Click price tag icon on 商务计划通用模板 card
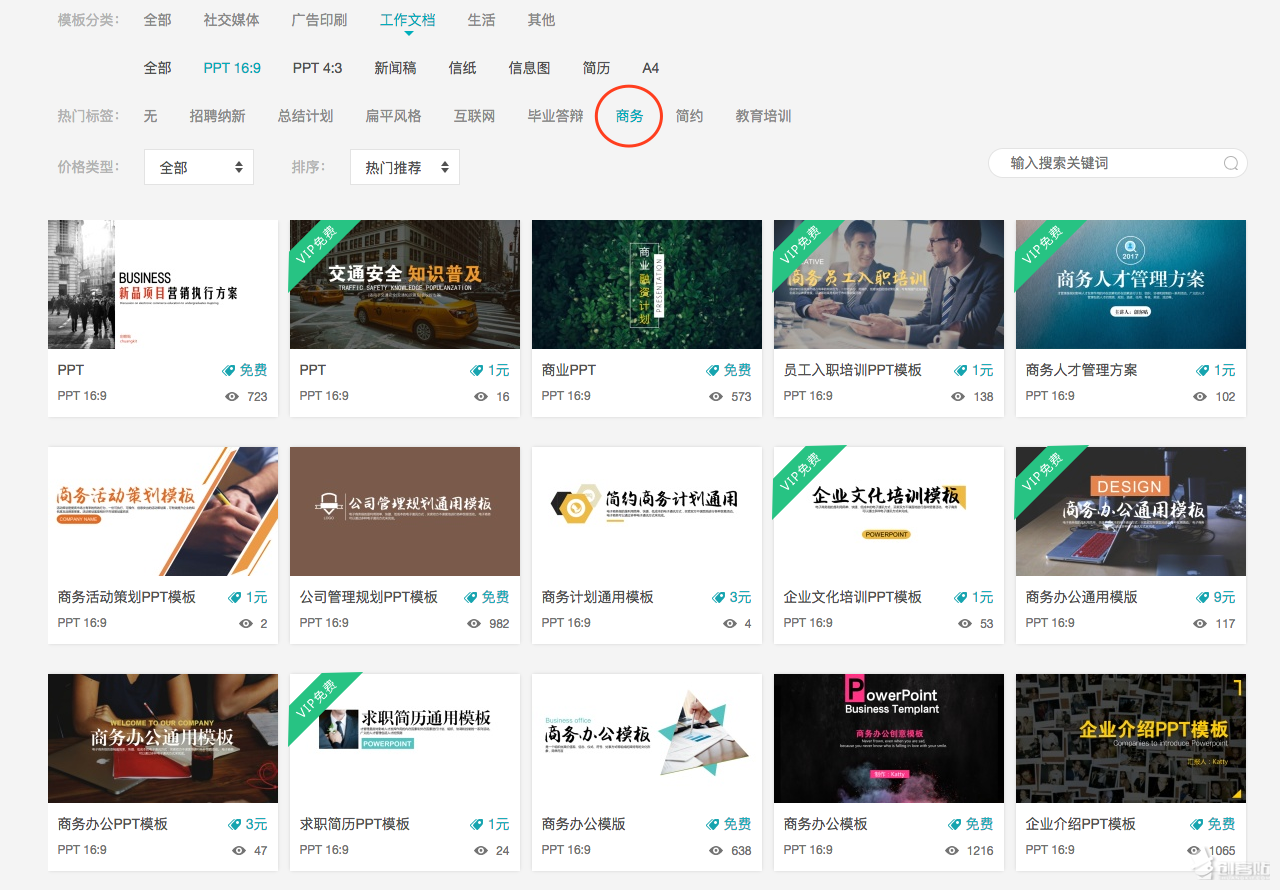 (719, 597)
